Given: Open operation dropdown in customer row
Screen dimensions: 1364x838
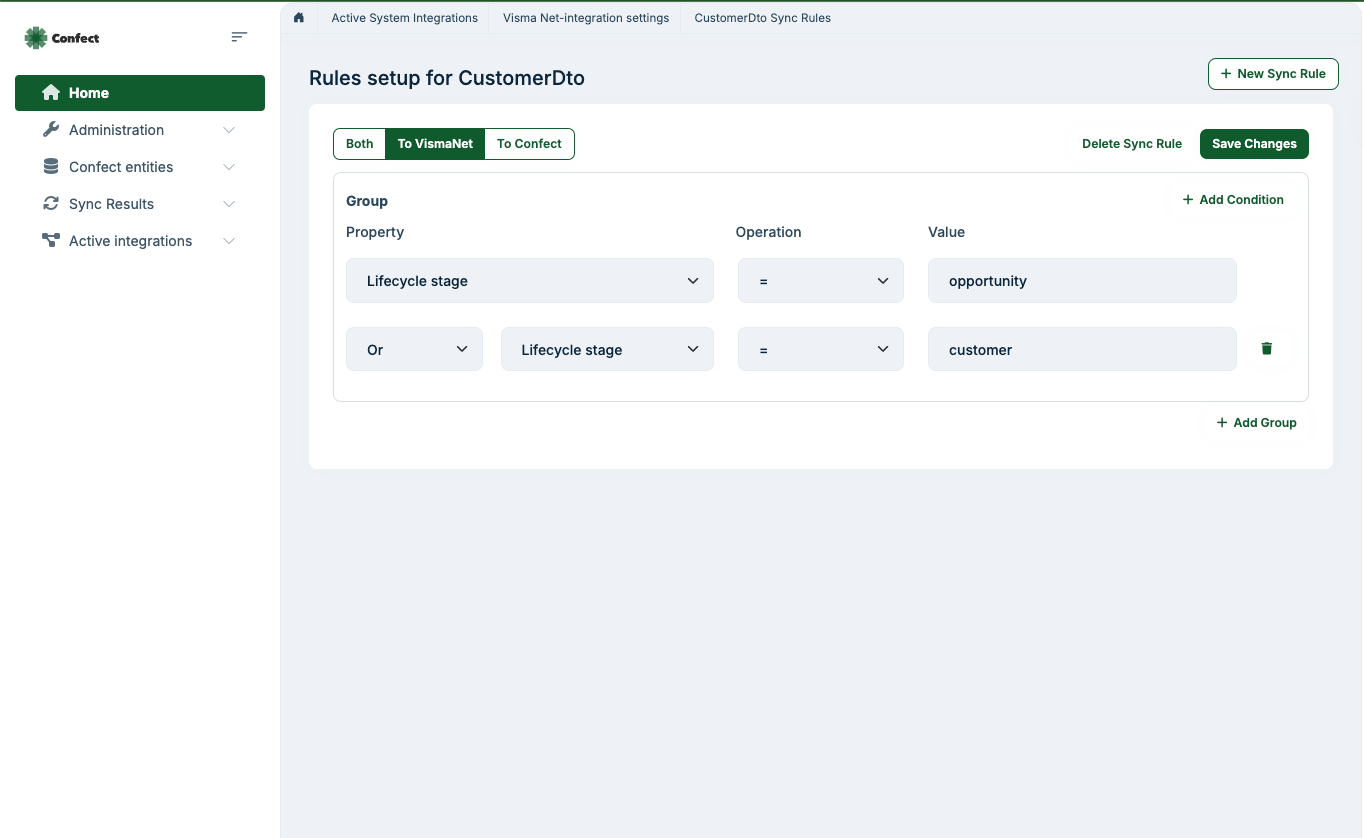Looking at the screenshot, I should (x=821, y=350).
